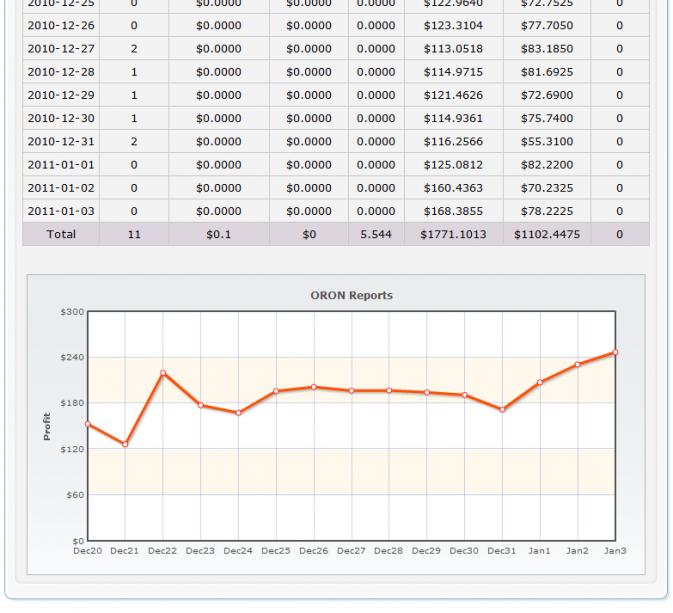Click the $78.2225 cell

pos(547,211)
